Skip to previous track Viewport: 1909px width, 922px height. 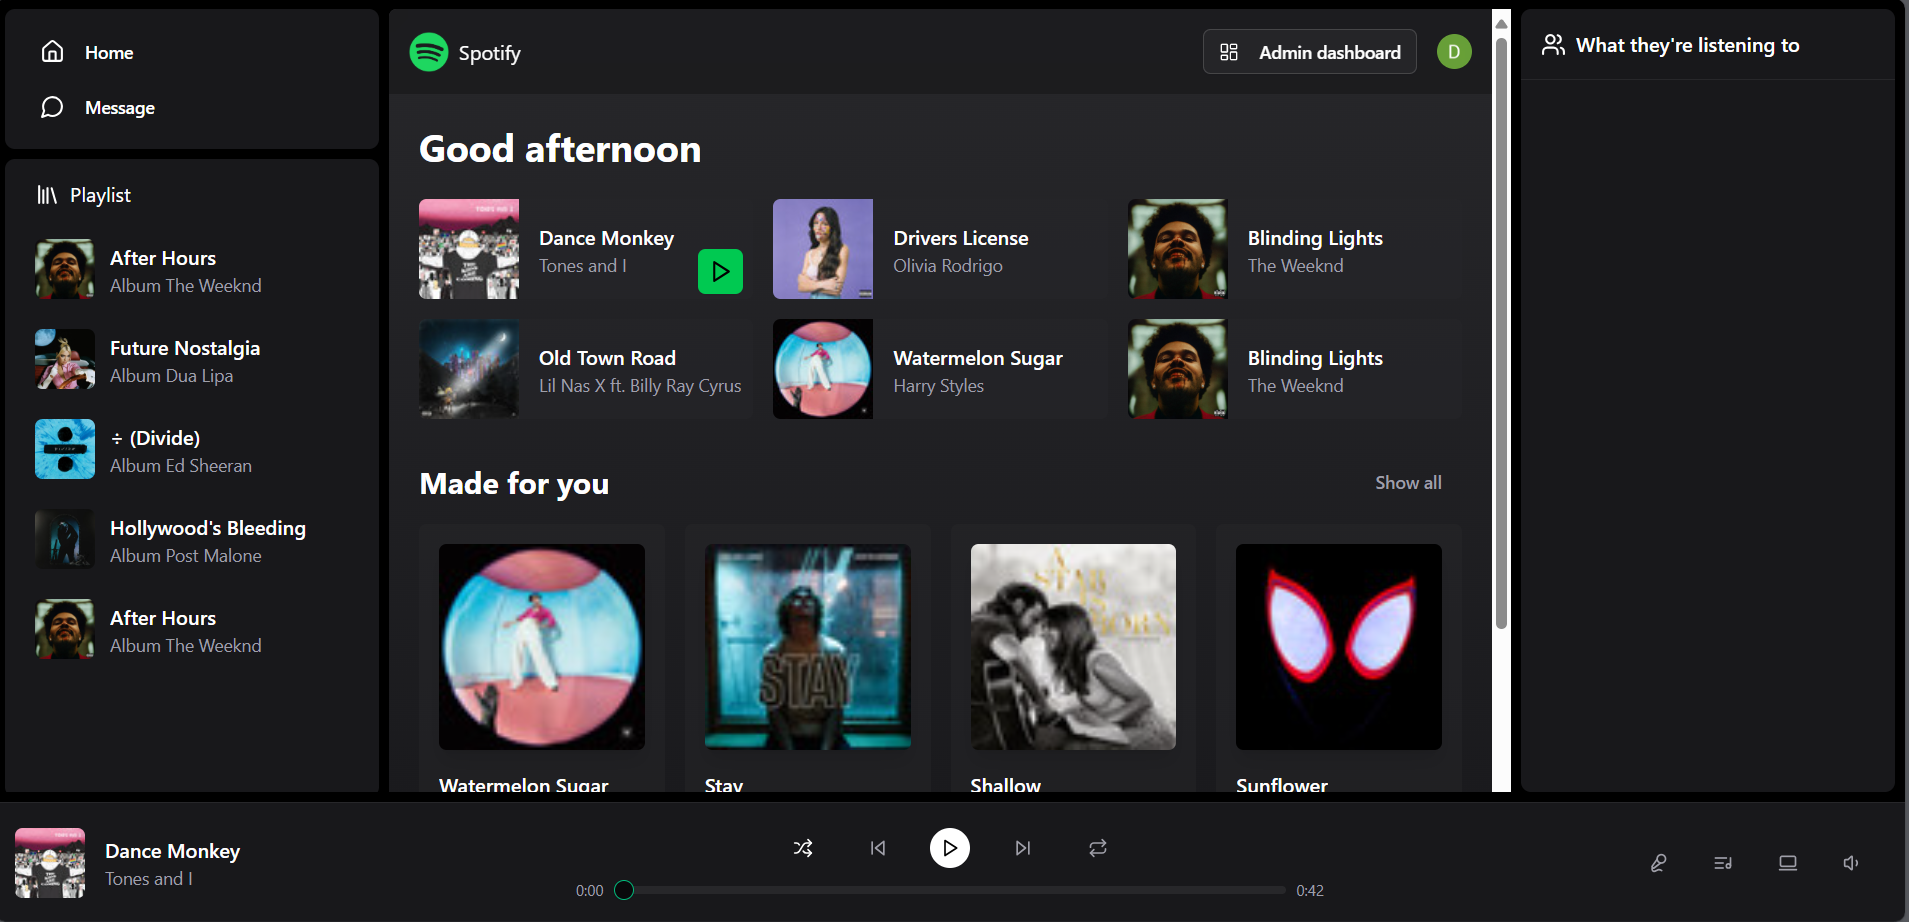[878, 848]
